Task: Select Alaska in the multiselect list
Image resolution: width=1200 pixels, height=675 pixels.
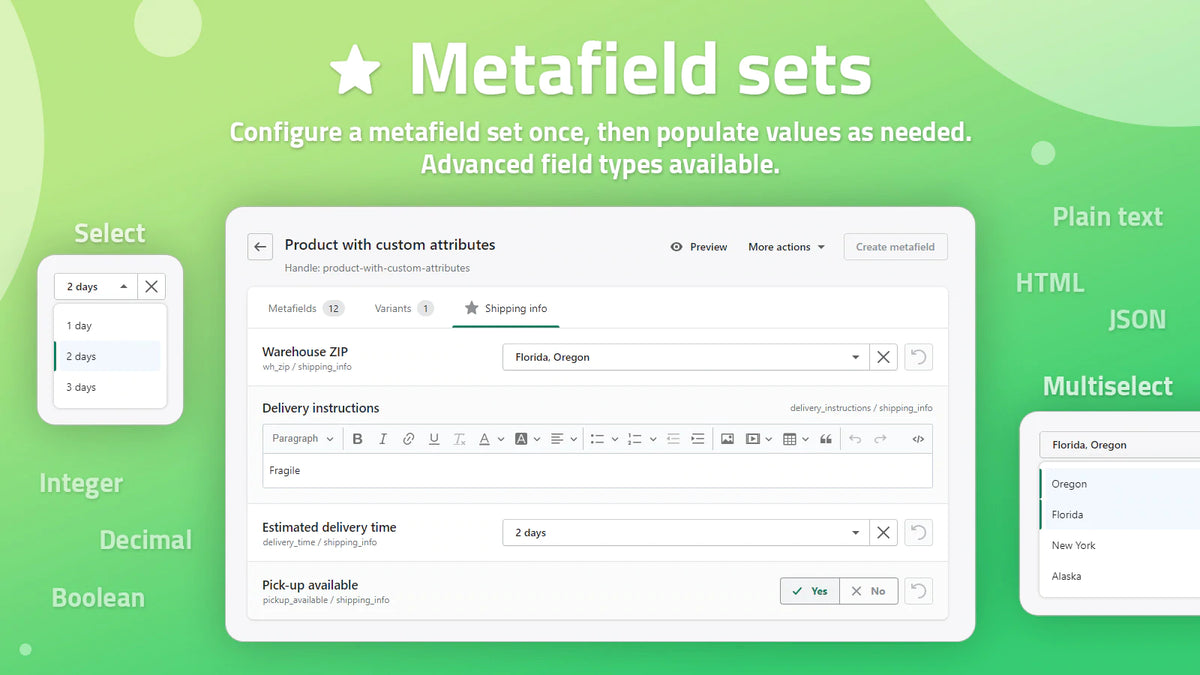Action: coord(1119,576)
